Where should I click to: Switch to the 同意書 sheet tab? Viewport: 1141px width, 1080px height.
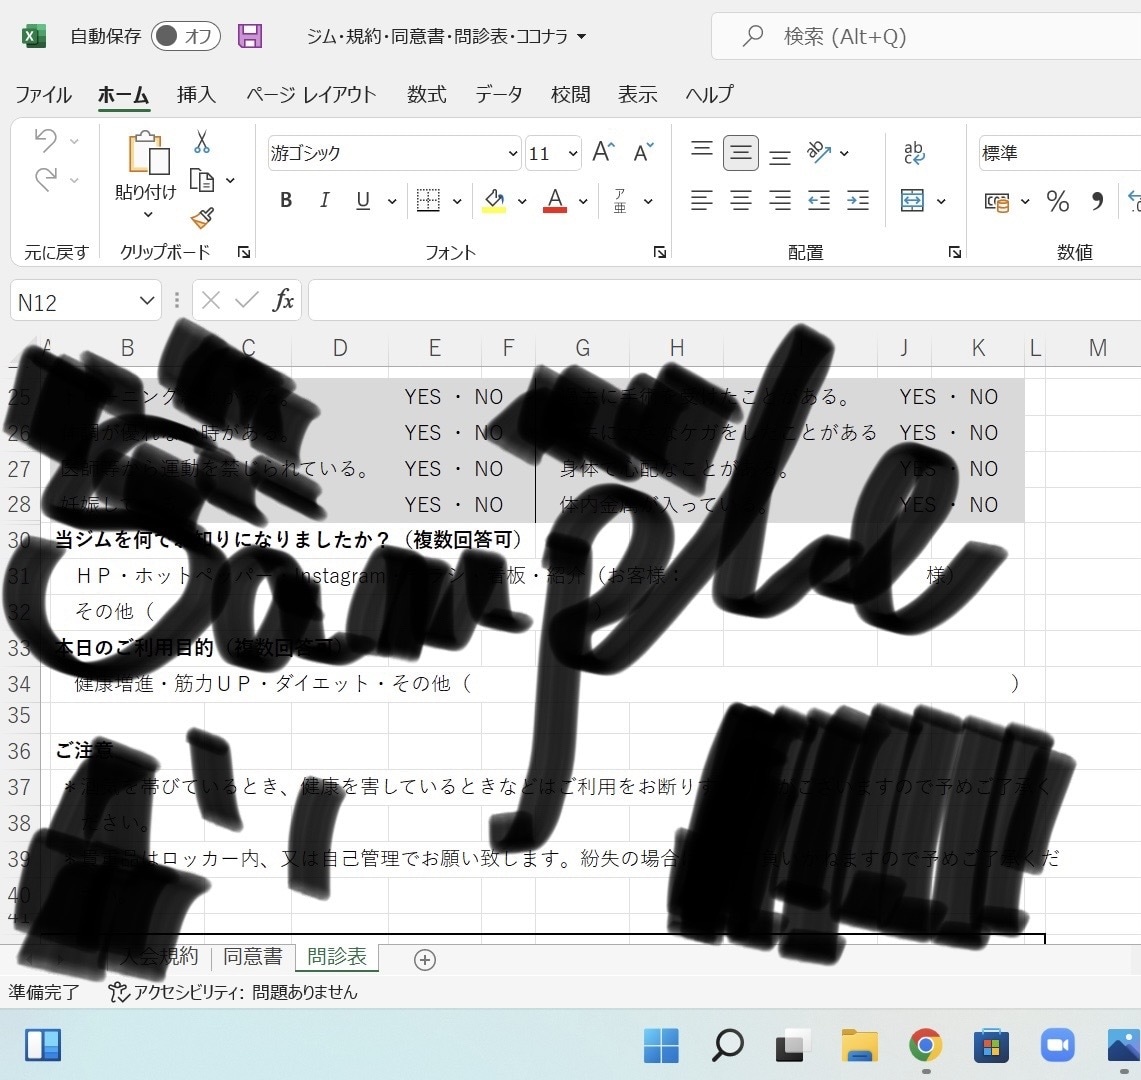click(253, 956)
